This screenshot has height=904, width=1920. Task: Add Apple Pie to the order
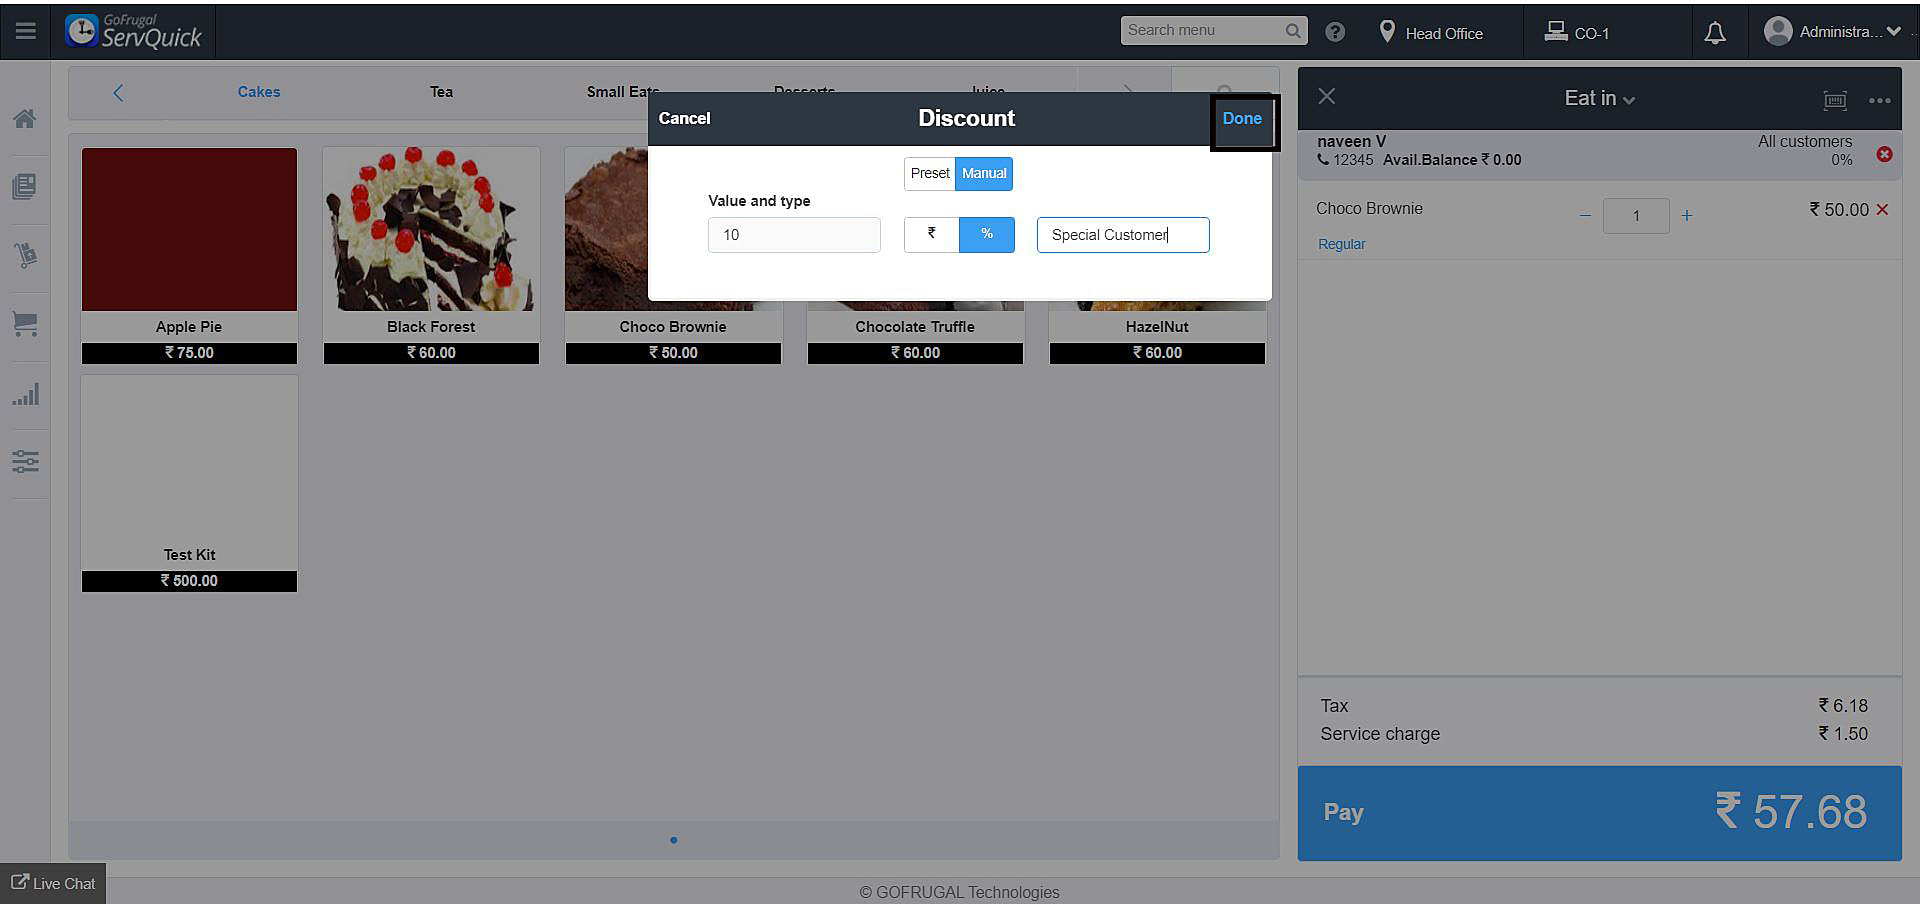(x=189, y=255)
